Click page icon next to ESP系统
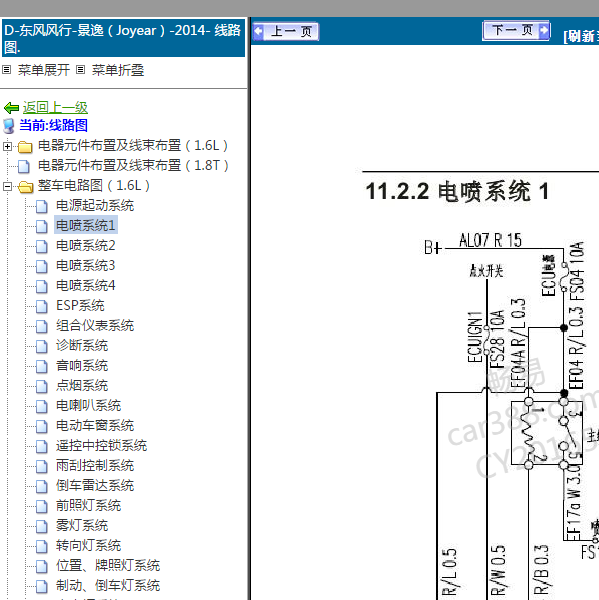The width and height of the screenshot is (599, 600). coord(42,307)
